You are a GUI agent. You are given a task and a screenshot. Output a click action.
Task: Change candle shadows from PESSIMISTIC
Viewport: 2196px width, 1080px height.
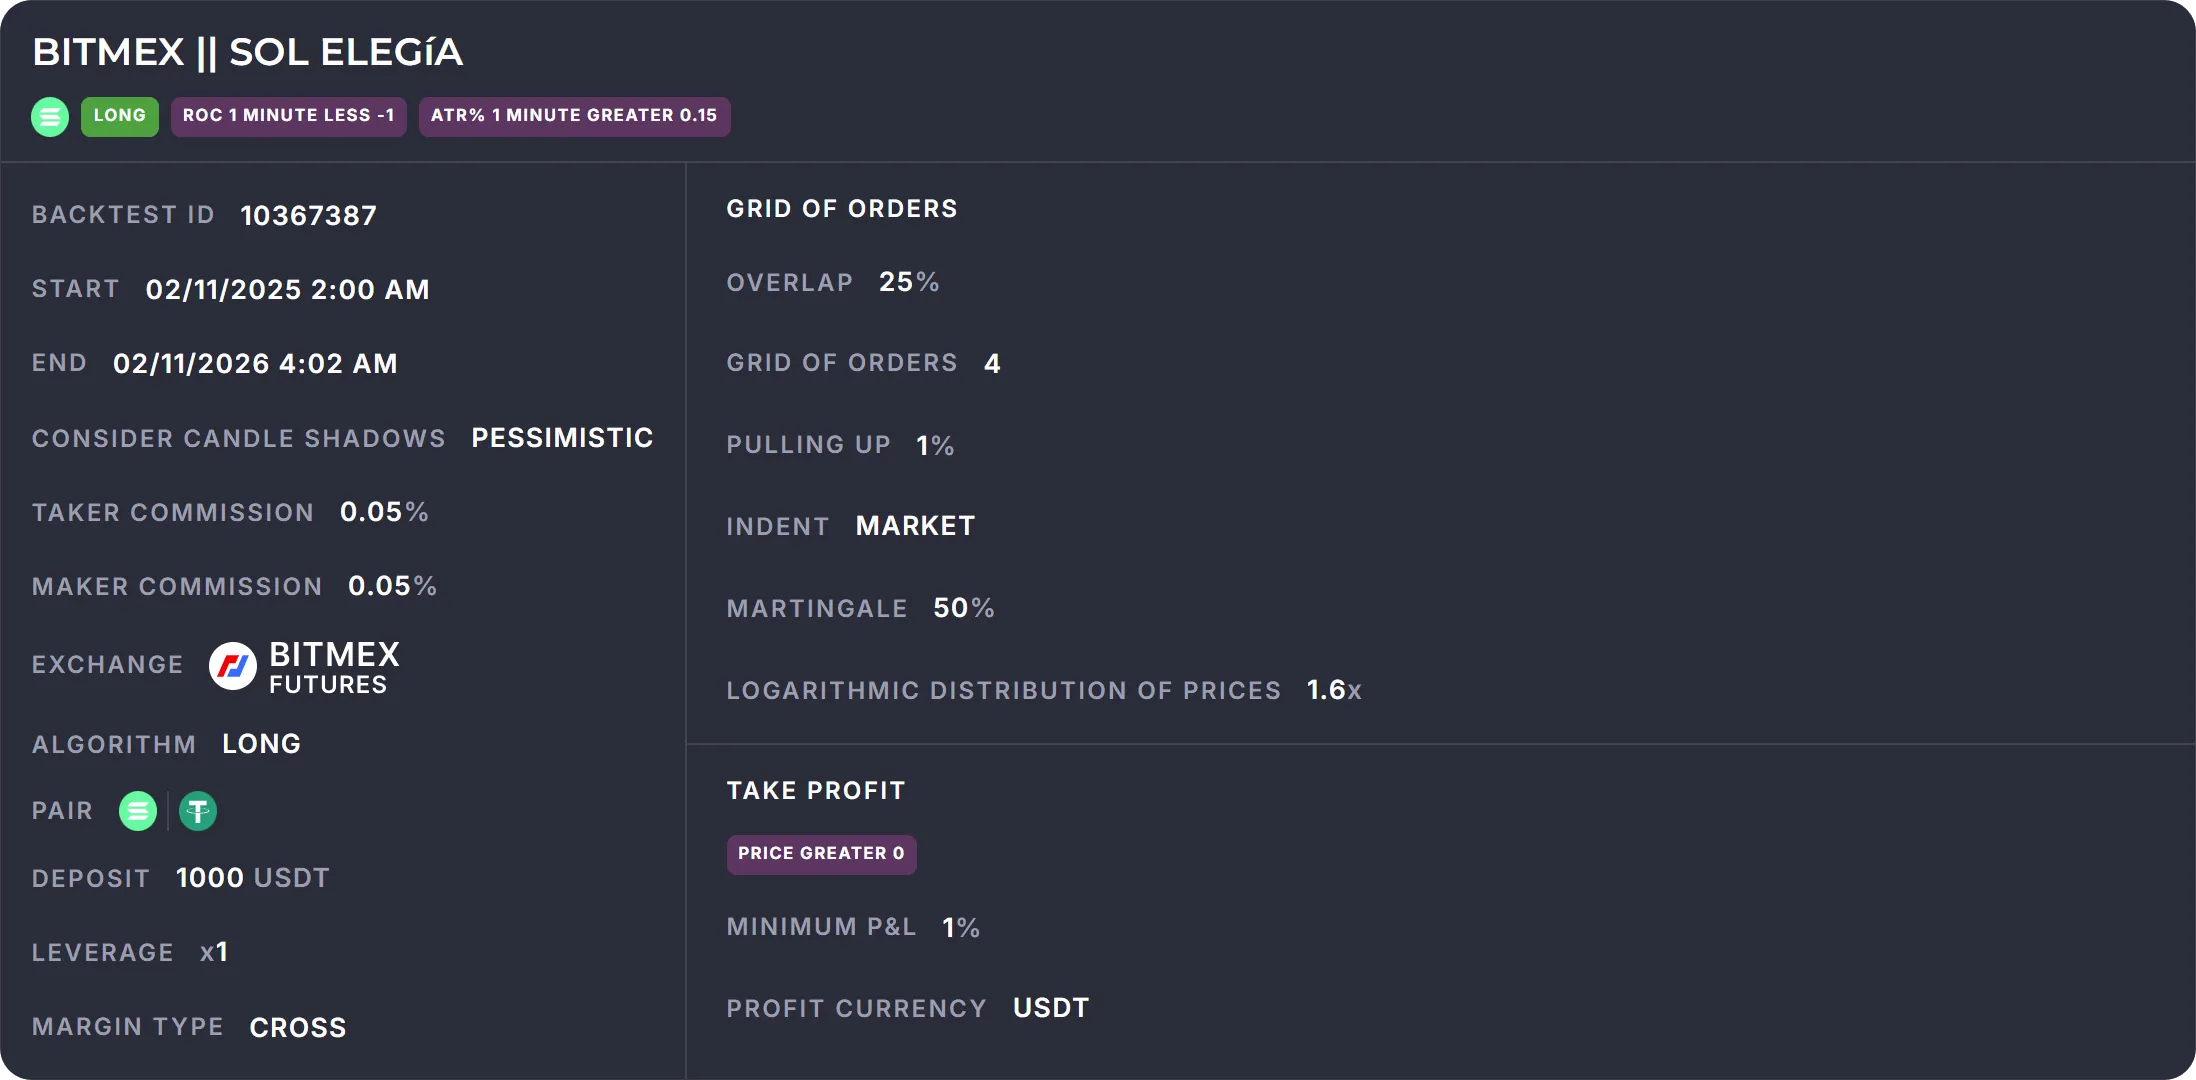coord(562,437)
